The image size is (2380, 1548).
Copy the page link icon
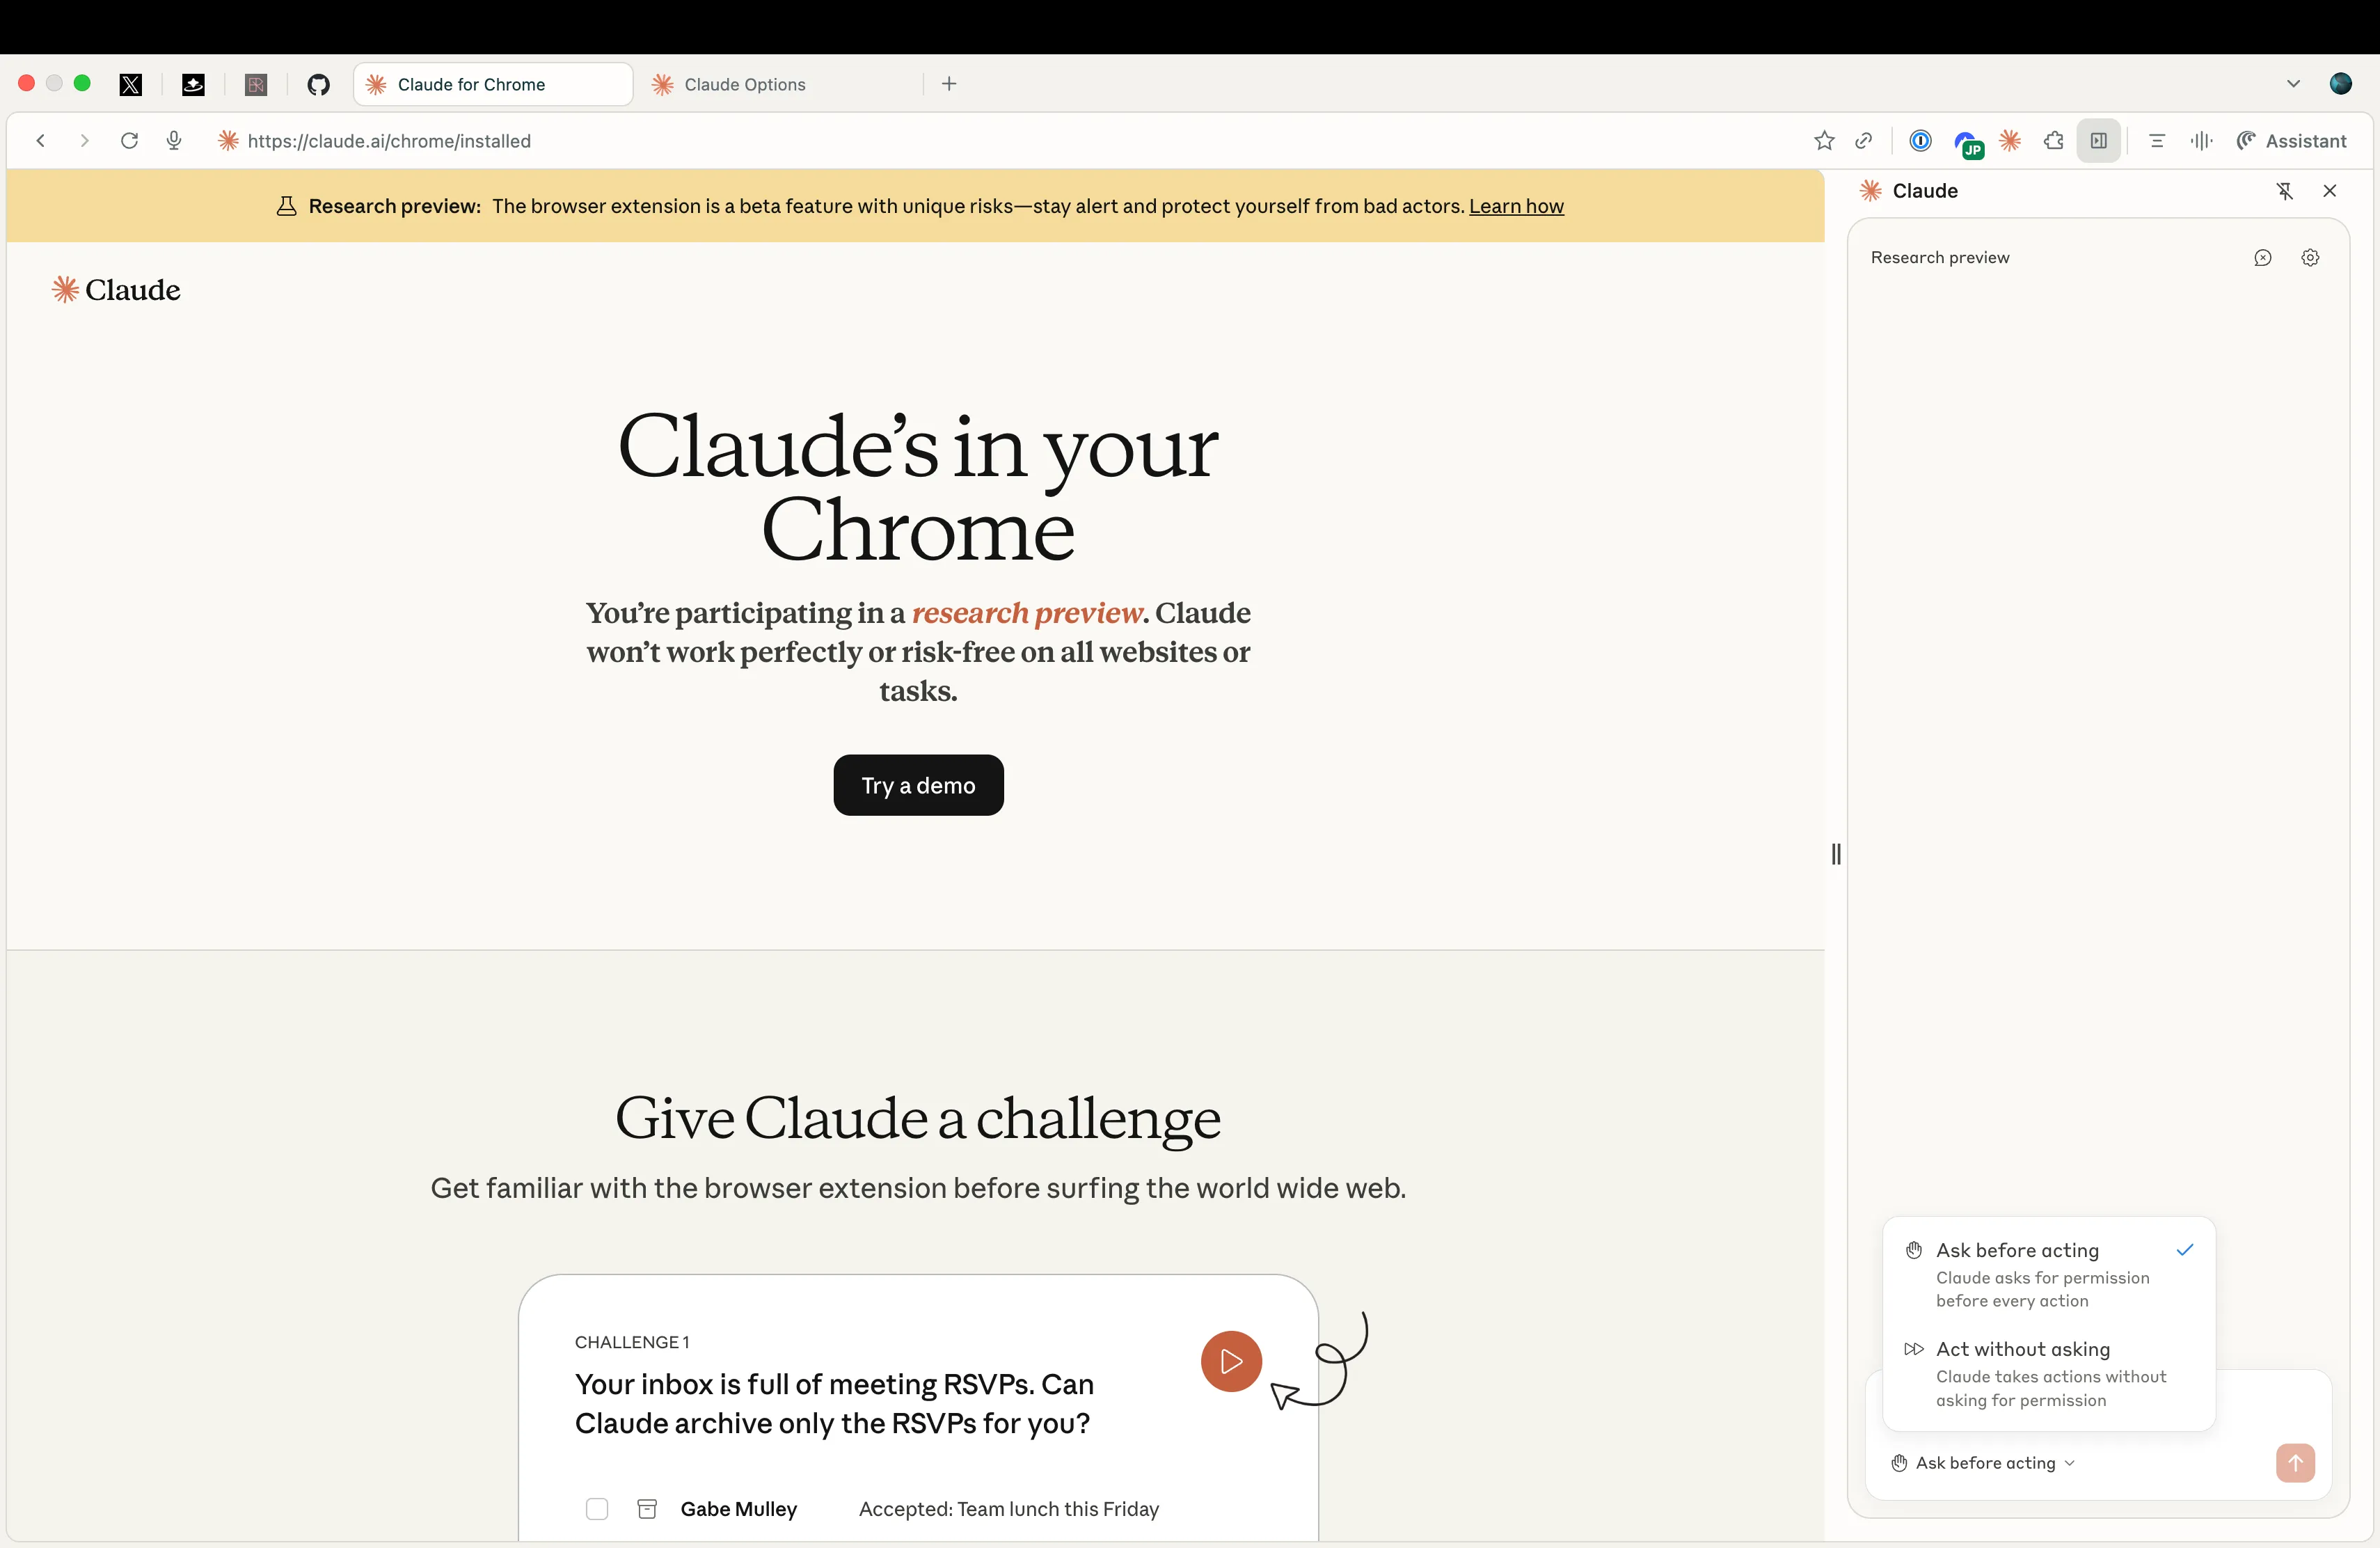pos(1863,141)
